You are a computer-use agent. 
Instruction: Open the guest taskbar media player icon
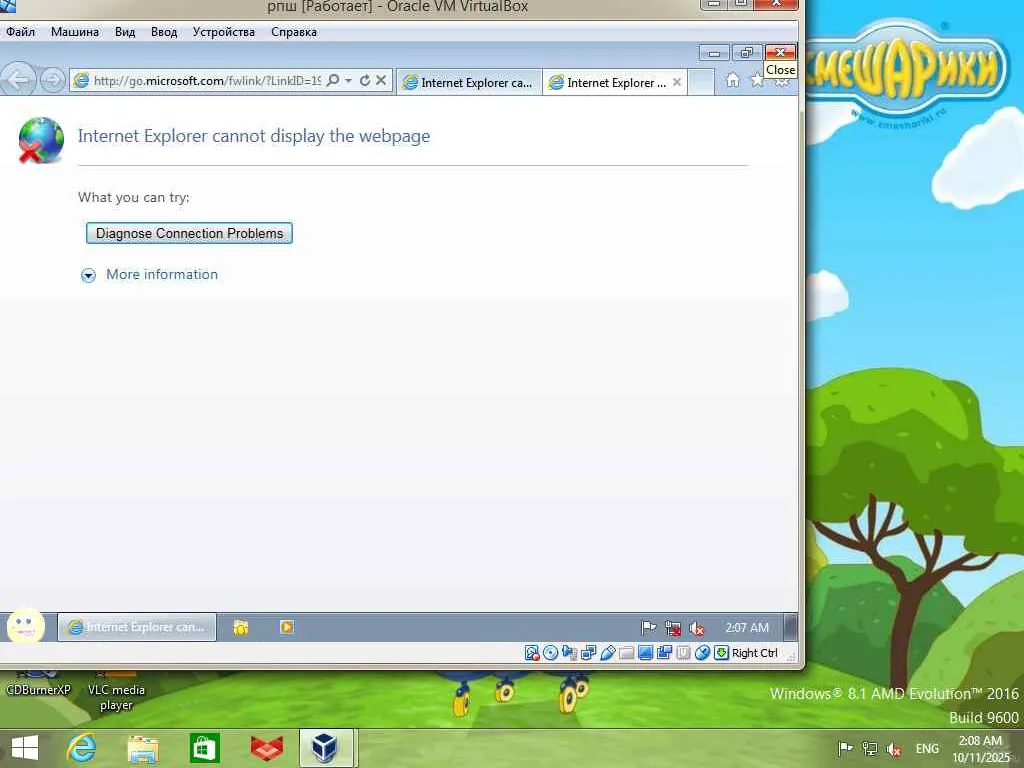(286, 627)
